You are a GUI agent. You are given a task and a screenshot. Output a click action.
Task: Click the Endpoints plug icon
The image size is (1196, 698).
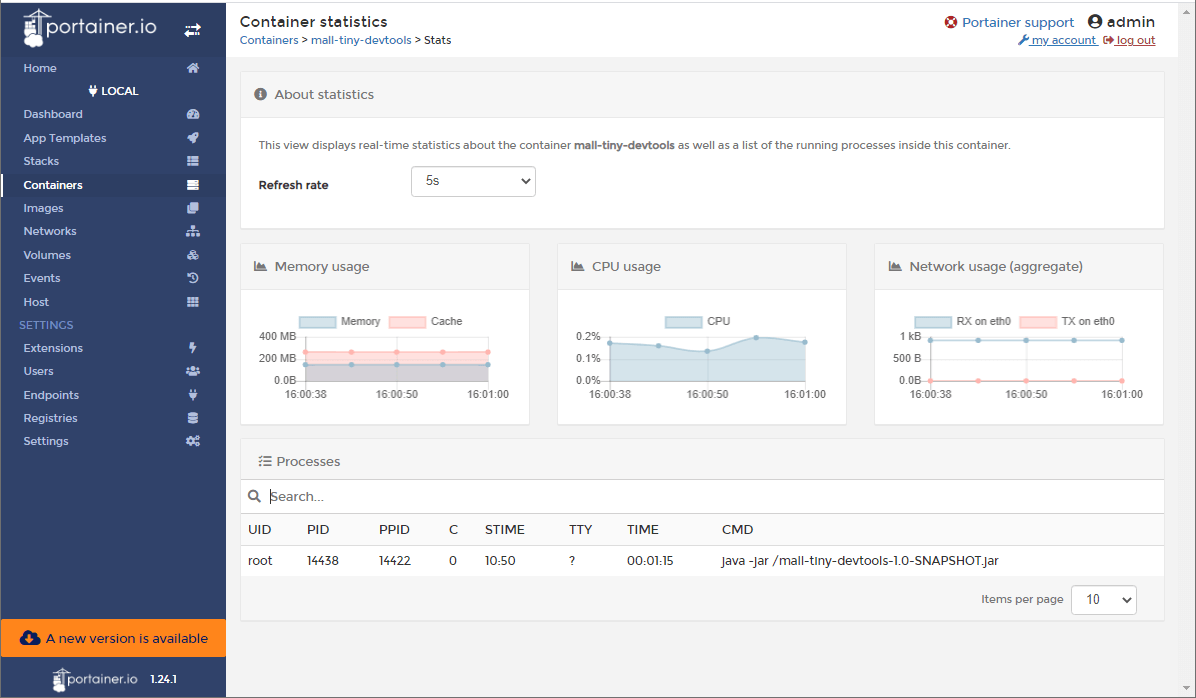(193, 395)
